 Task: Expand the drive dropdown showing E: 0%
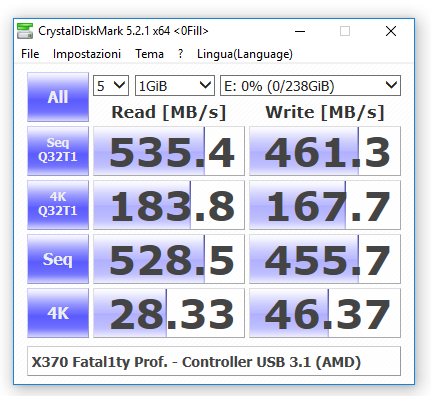point(310,86)
